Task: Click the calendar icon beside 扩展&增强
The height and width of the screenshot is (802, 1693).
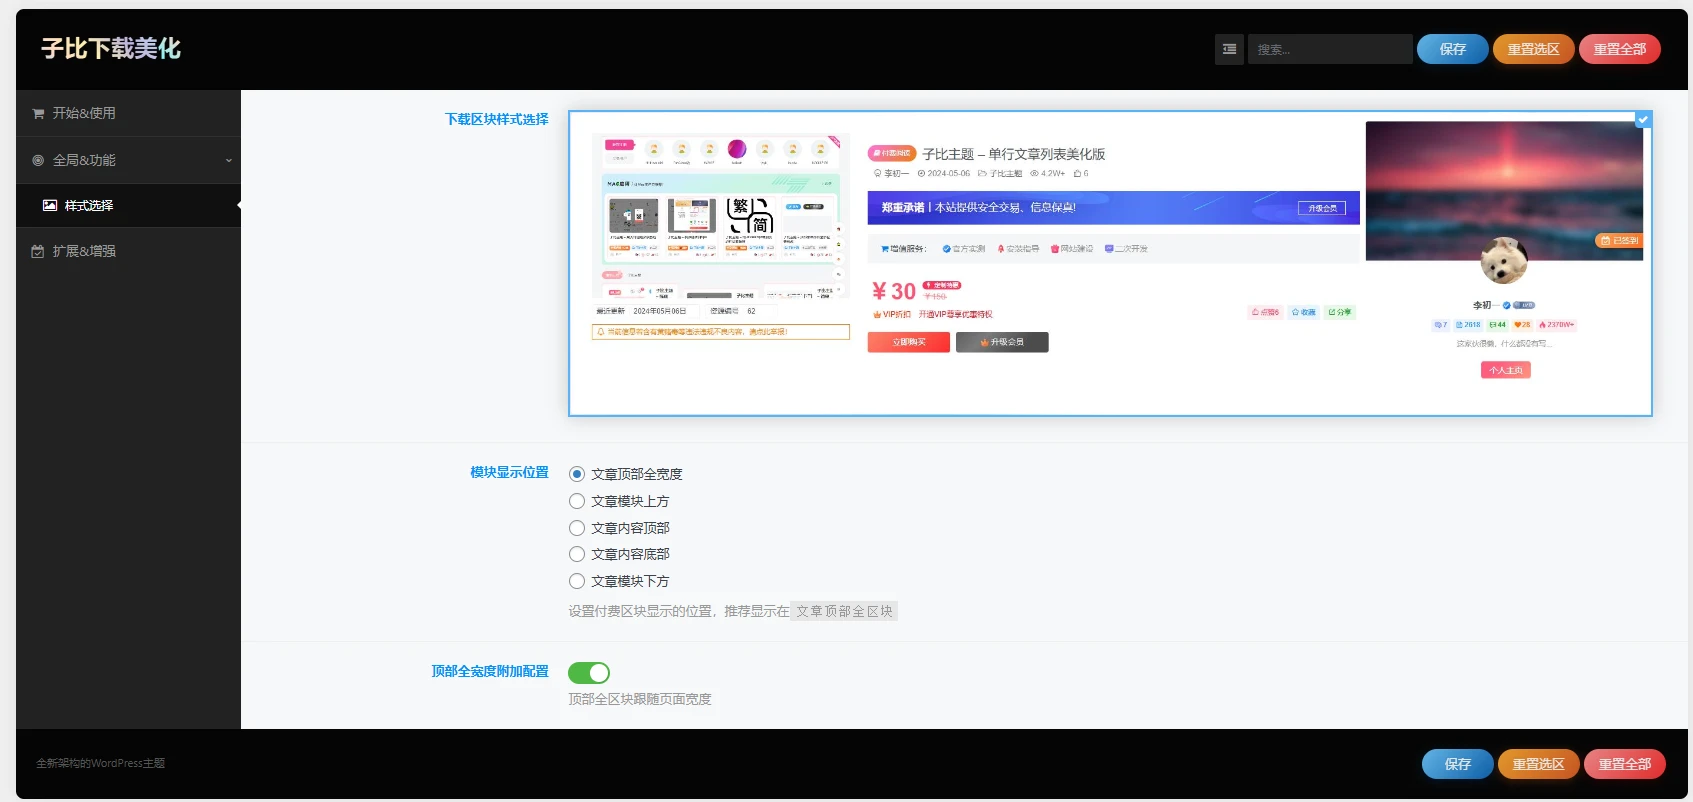Action: (38, 252)
